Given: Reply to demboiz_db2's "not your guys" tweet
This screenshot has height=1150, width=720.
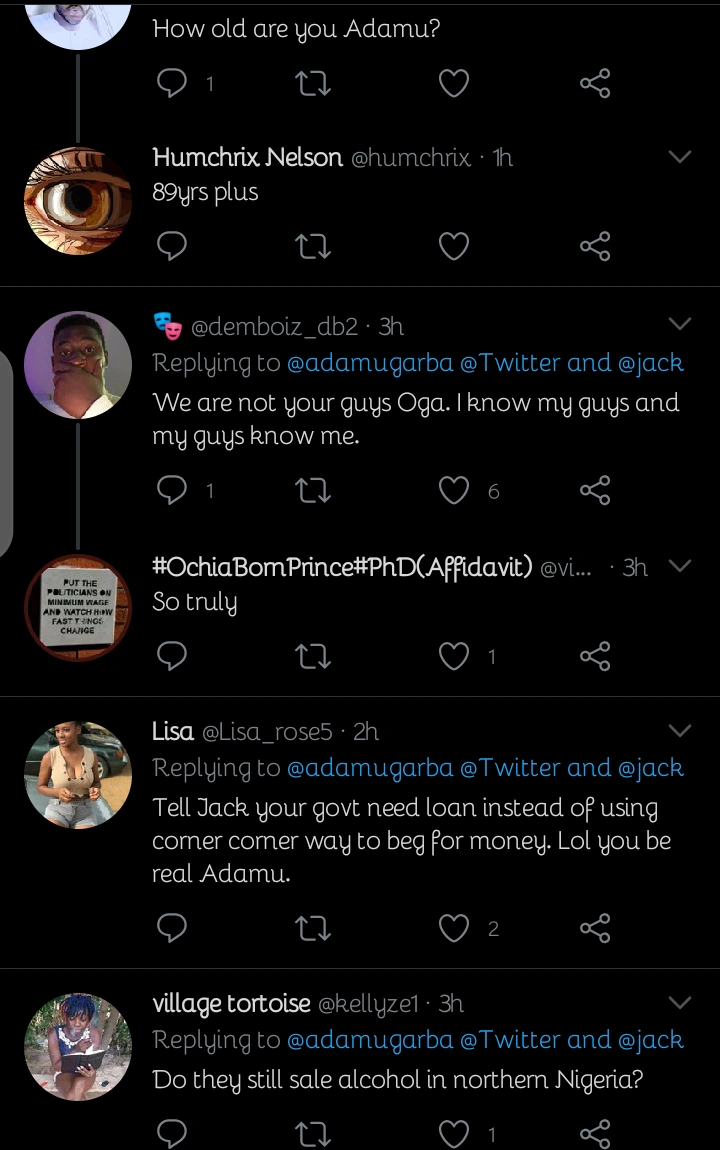Looking at the screenshot, I should pos(173,490).
